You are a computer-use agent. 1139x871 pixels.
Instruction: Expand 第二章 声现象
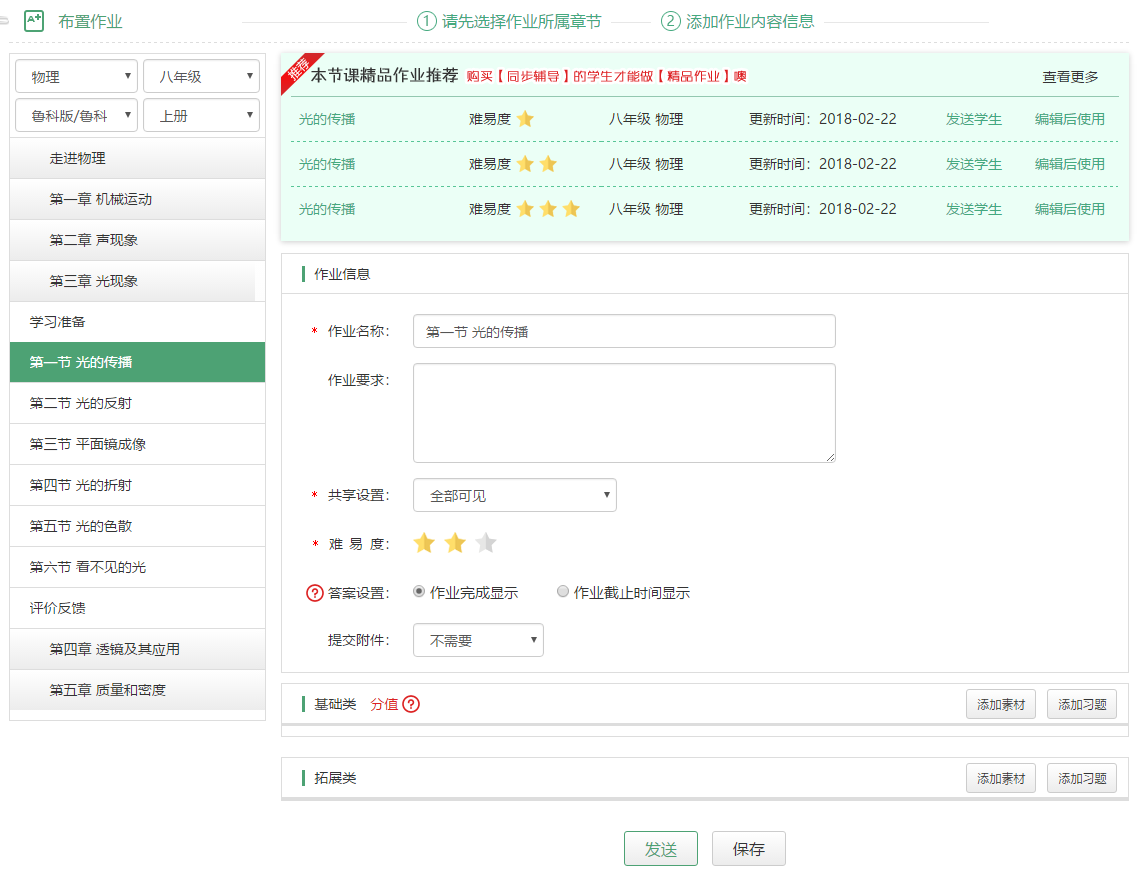pos(137,240)
